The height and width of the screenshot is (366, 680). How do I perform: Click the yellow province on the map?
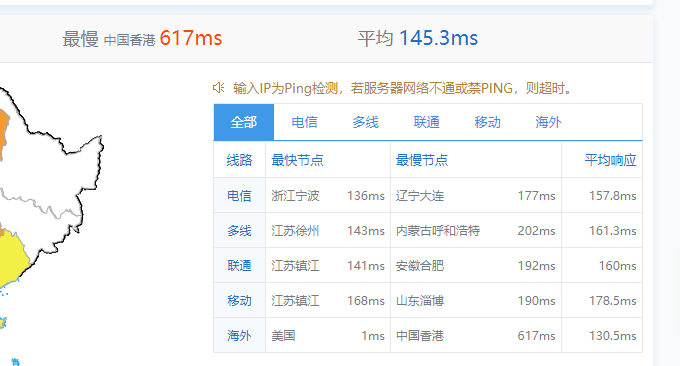tap(12, 259)
